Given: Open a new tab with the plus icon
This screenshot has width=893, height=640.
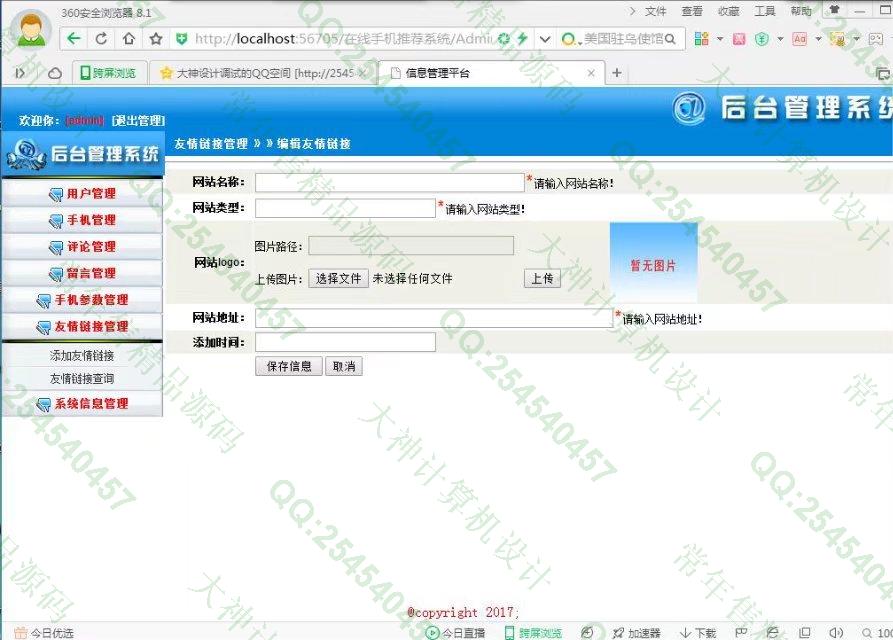Looking at the screenshot, I should click(x=616, y=73).
